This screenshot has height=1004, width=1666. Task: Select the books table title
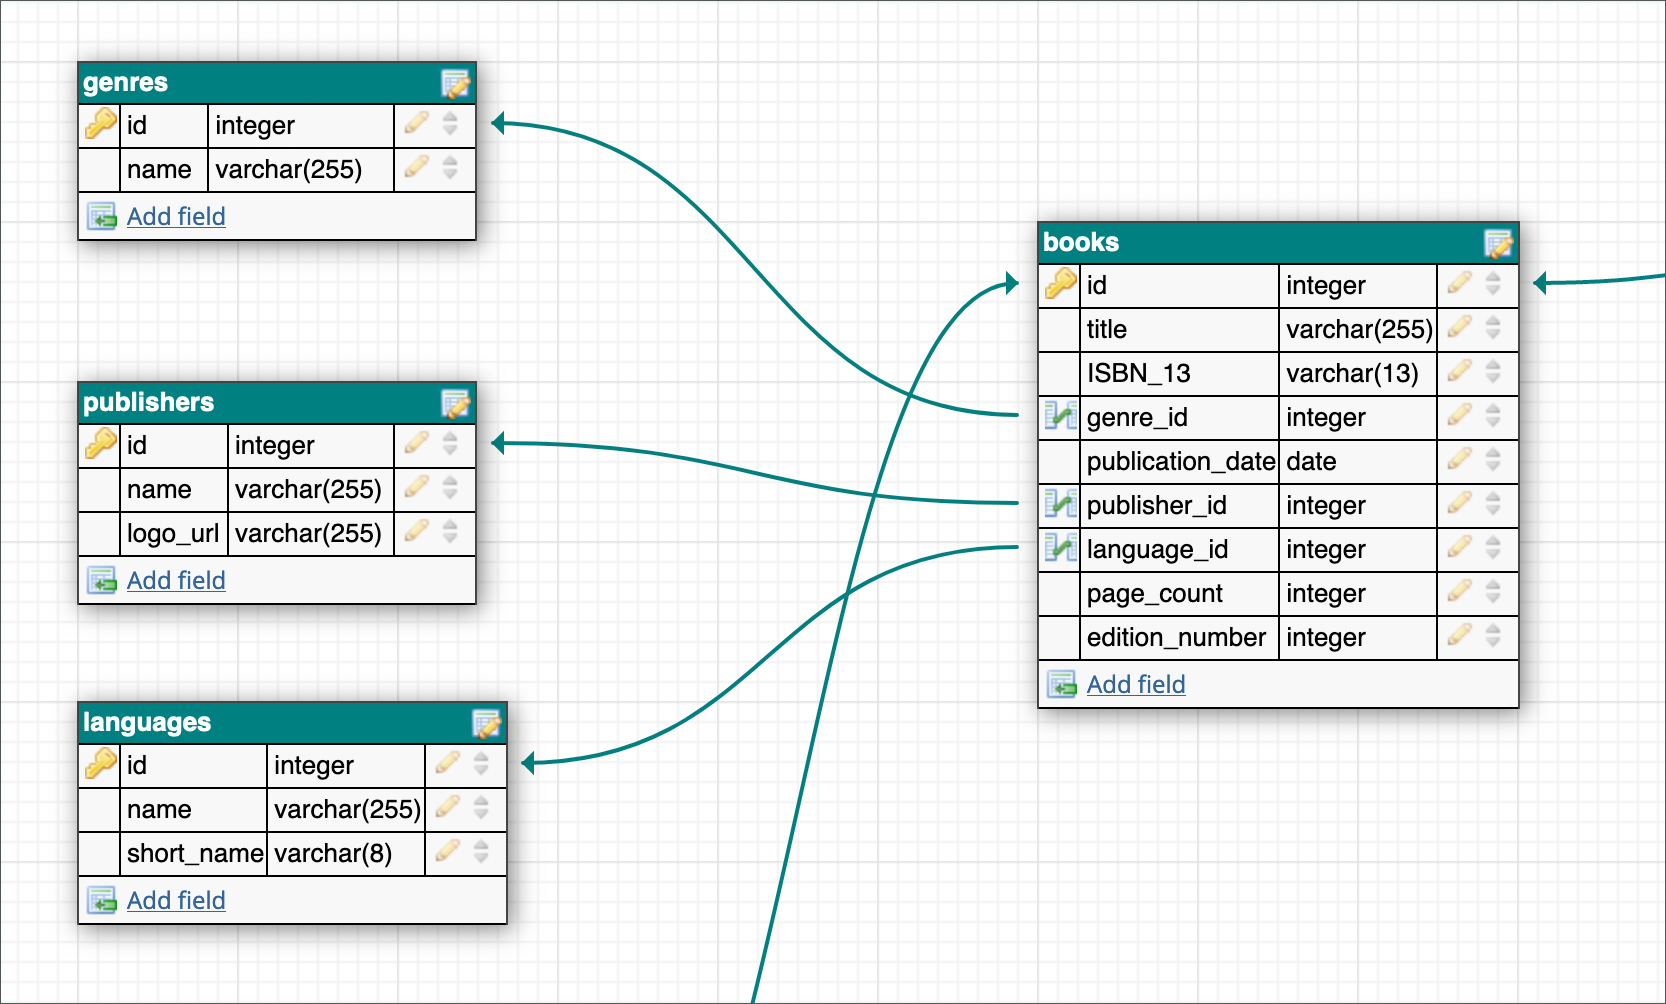click(x=1081, y=243)
